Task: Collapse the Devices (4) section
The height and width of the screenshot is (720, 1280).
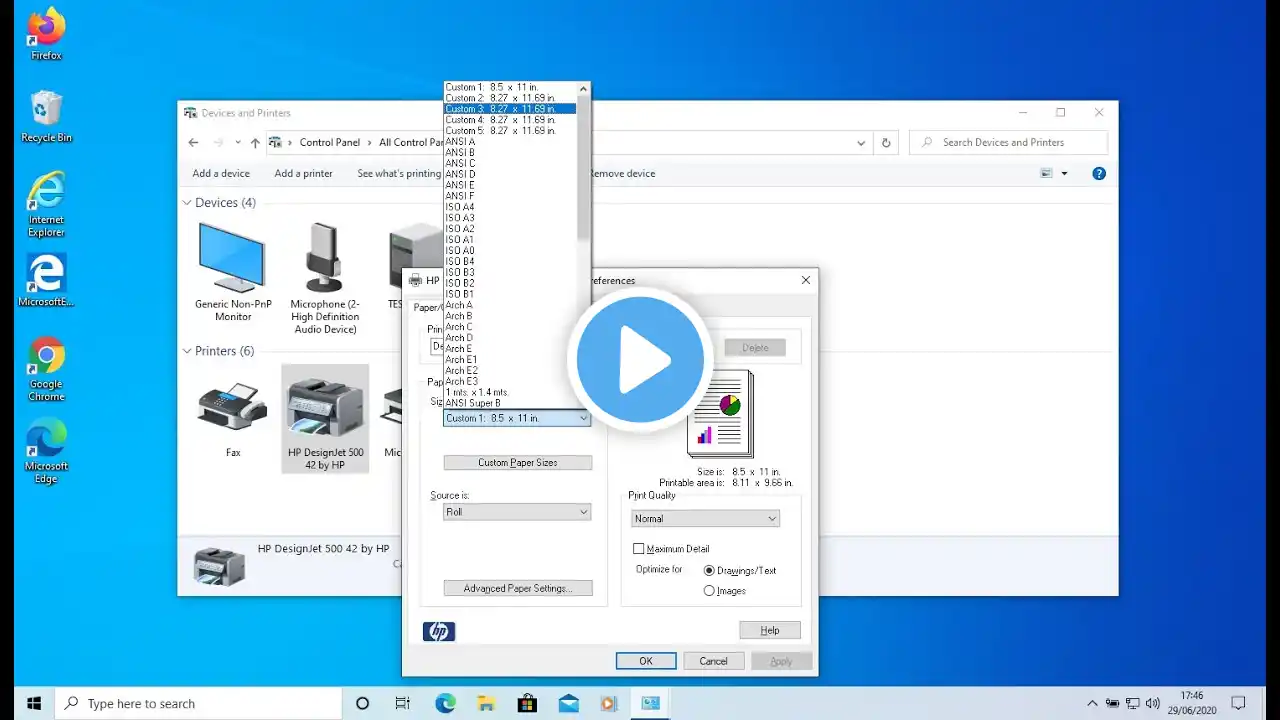Action: (x=187, y=202)
